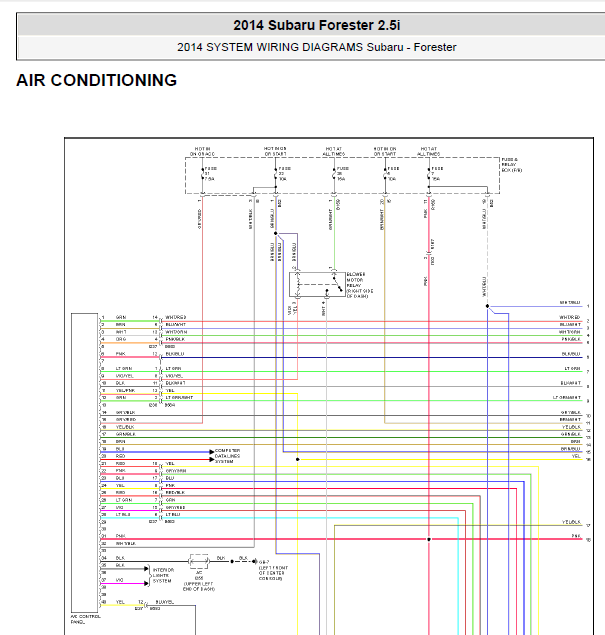Image resolution: width=605 pixels, height=635 pixels.
Task: Select the right-edge "BLK/BLU" terminal 6 label
Action: [x=571, y=354]
